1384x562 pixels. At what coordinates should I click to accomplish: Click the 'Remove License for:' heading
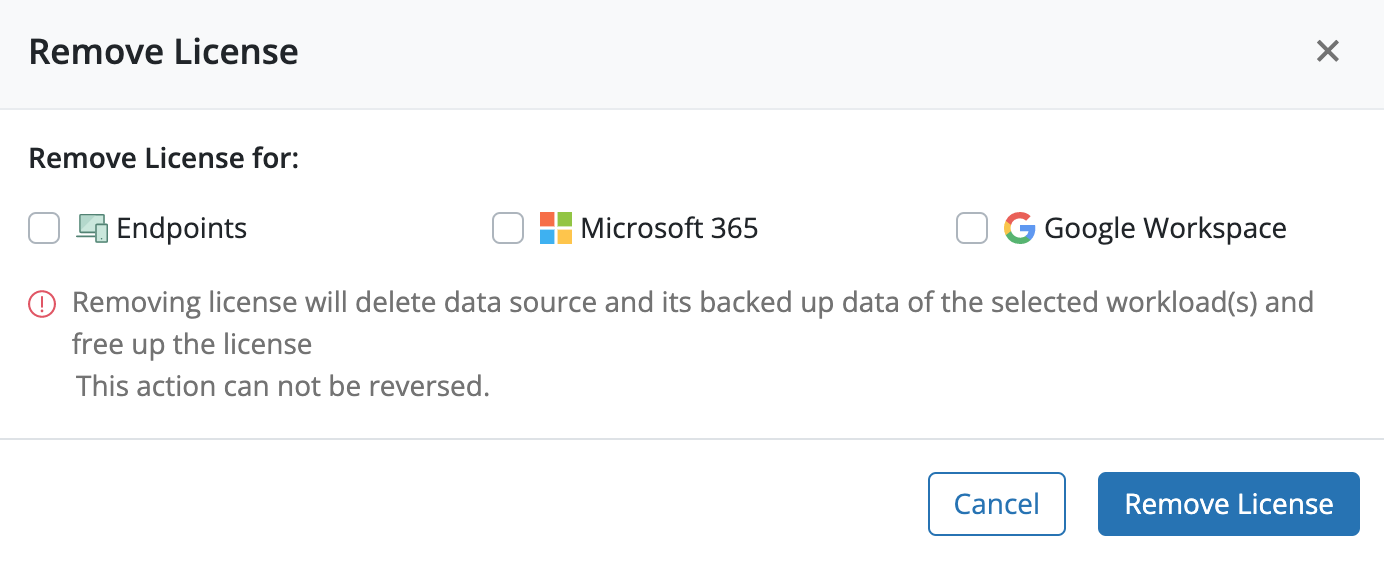click(x=164, y=158)
